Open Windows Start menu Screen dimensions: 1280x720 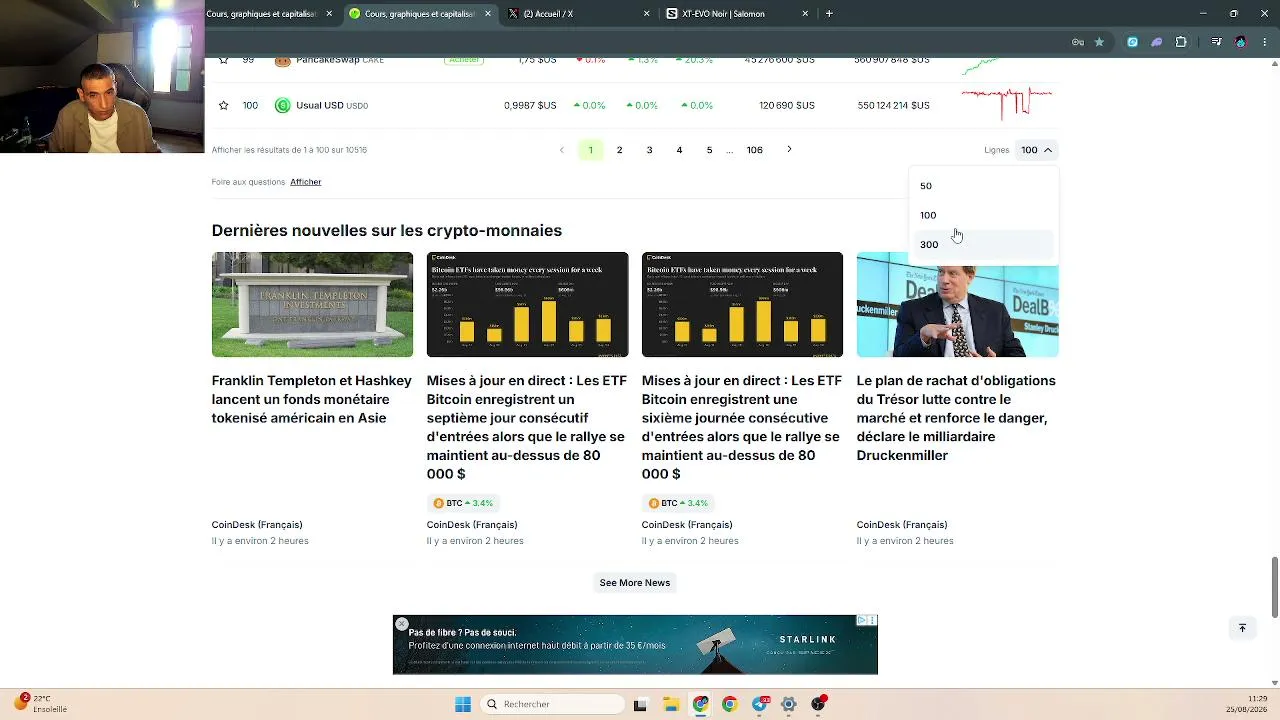[463, 704]
